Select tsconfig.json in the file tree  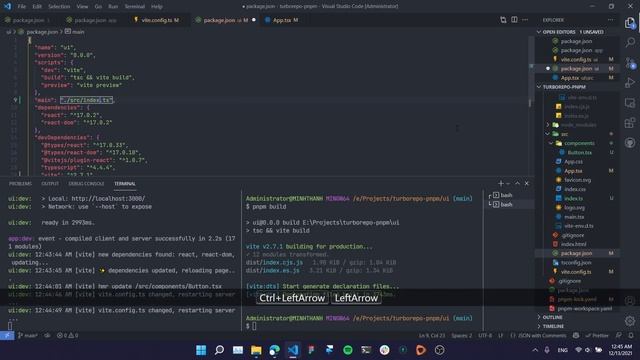coord(576,262)
